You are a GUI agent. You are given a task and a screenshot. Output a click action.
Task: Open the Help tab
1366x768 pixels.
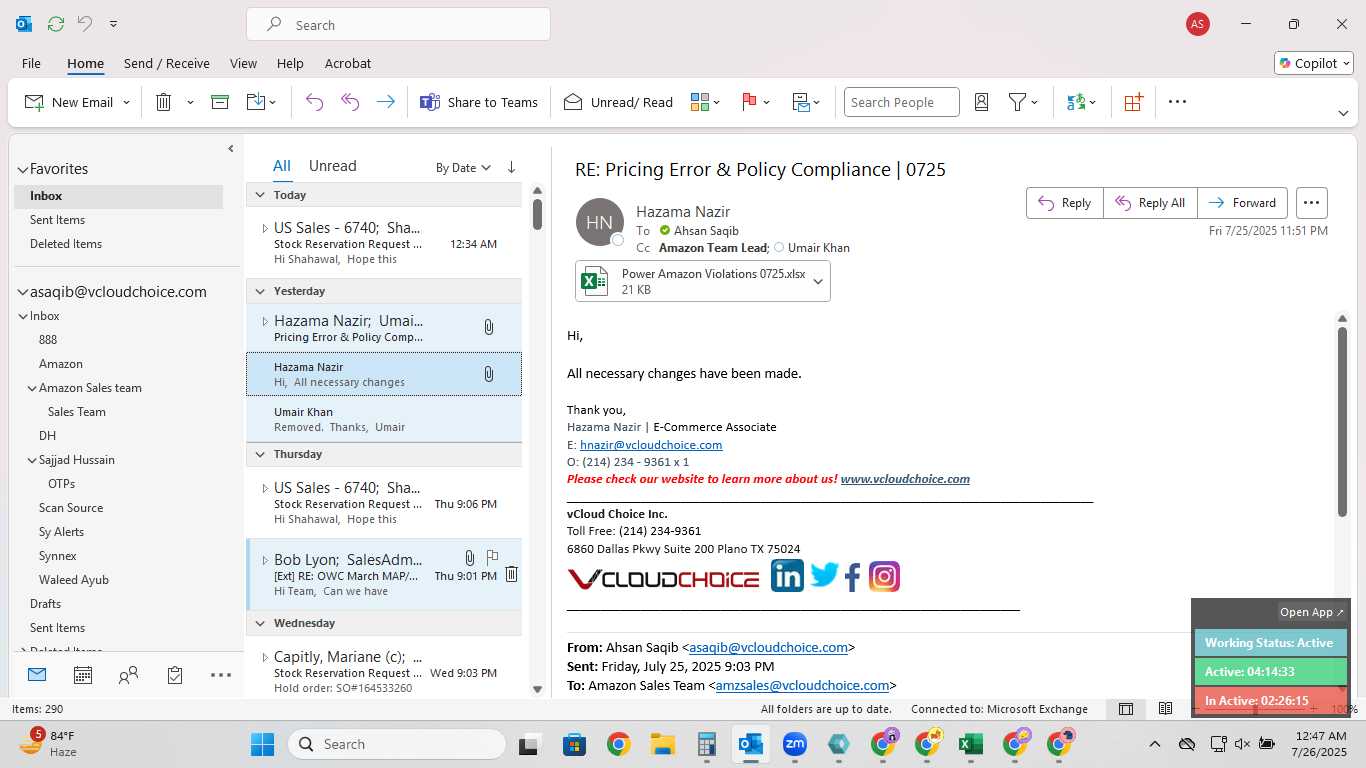tap(290, 63)
